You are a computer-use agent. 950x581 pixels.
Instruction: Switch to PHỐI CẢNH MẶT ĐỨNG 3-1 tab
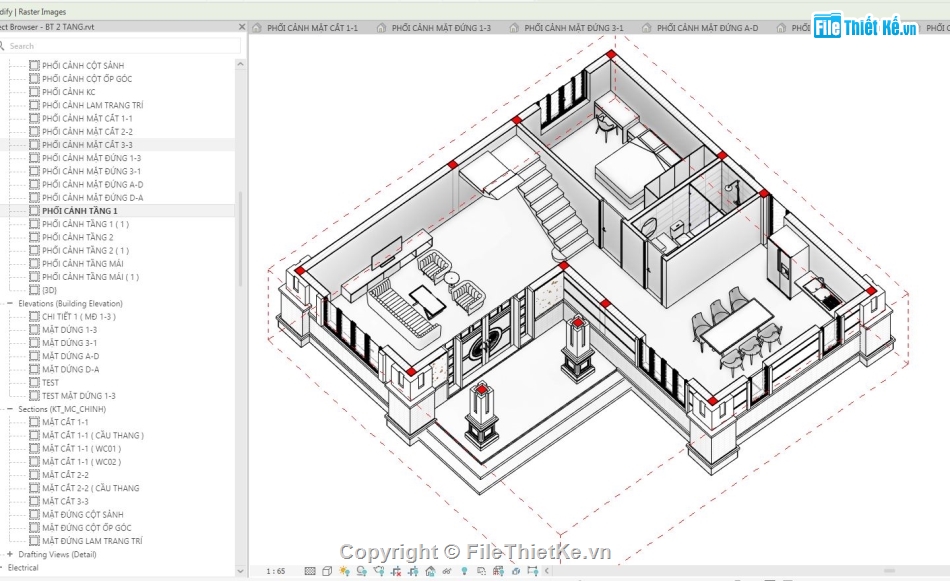click(574, 28)
